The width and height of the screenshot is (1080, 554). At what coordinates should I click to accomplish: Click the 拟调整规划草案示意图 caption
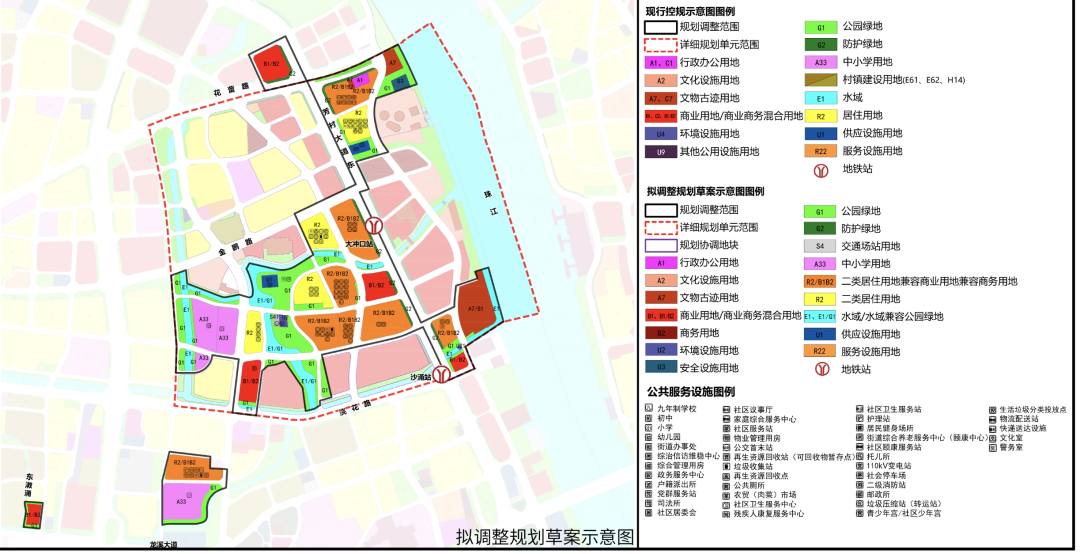click(544, 537)
